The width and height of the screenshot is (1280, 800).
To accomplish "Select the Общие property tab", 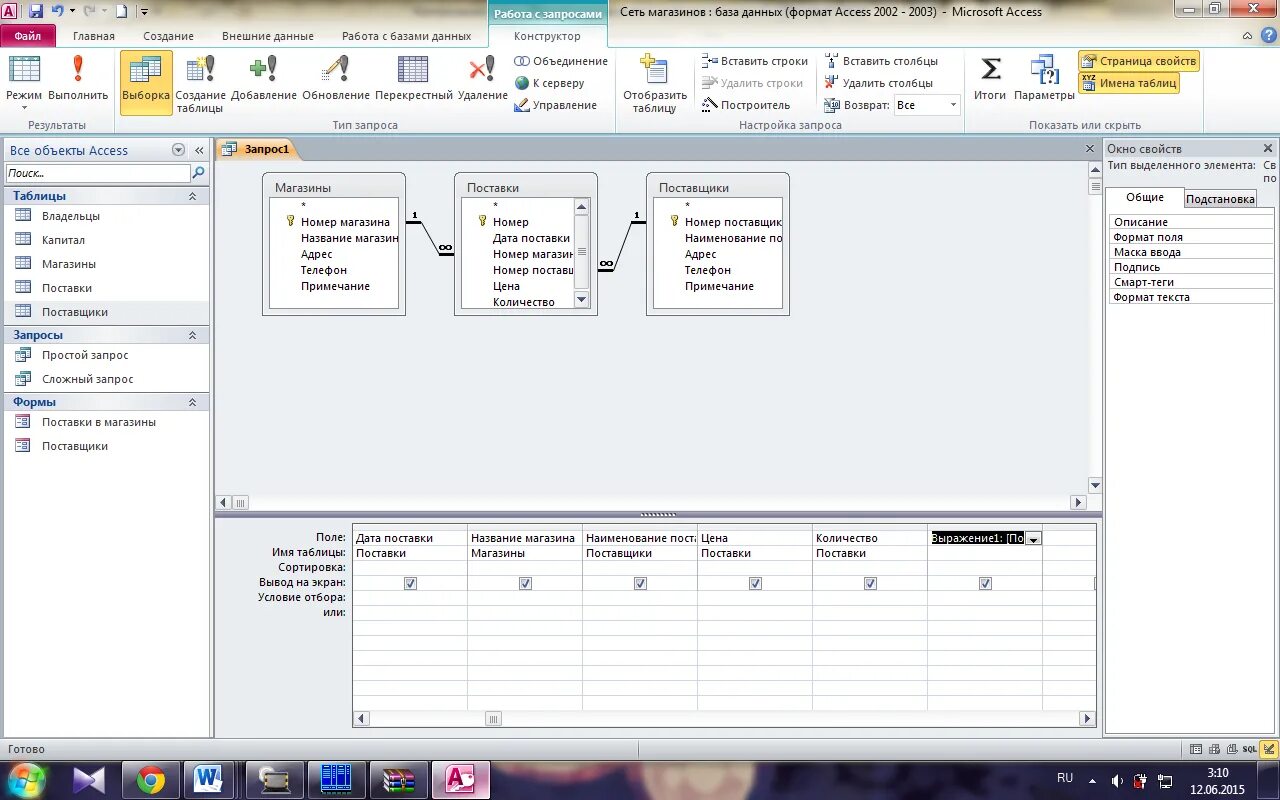I will click(x=1144, y=197).
